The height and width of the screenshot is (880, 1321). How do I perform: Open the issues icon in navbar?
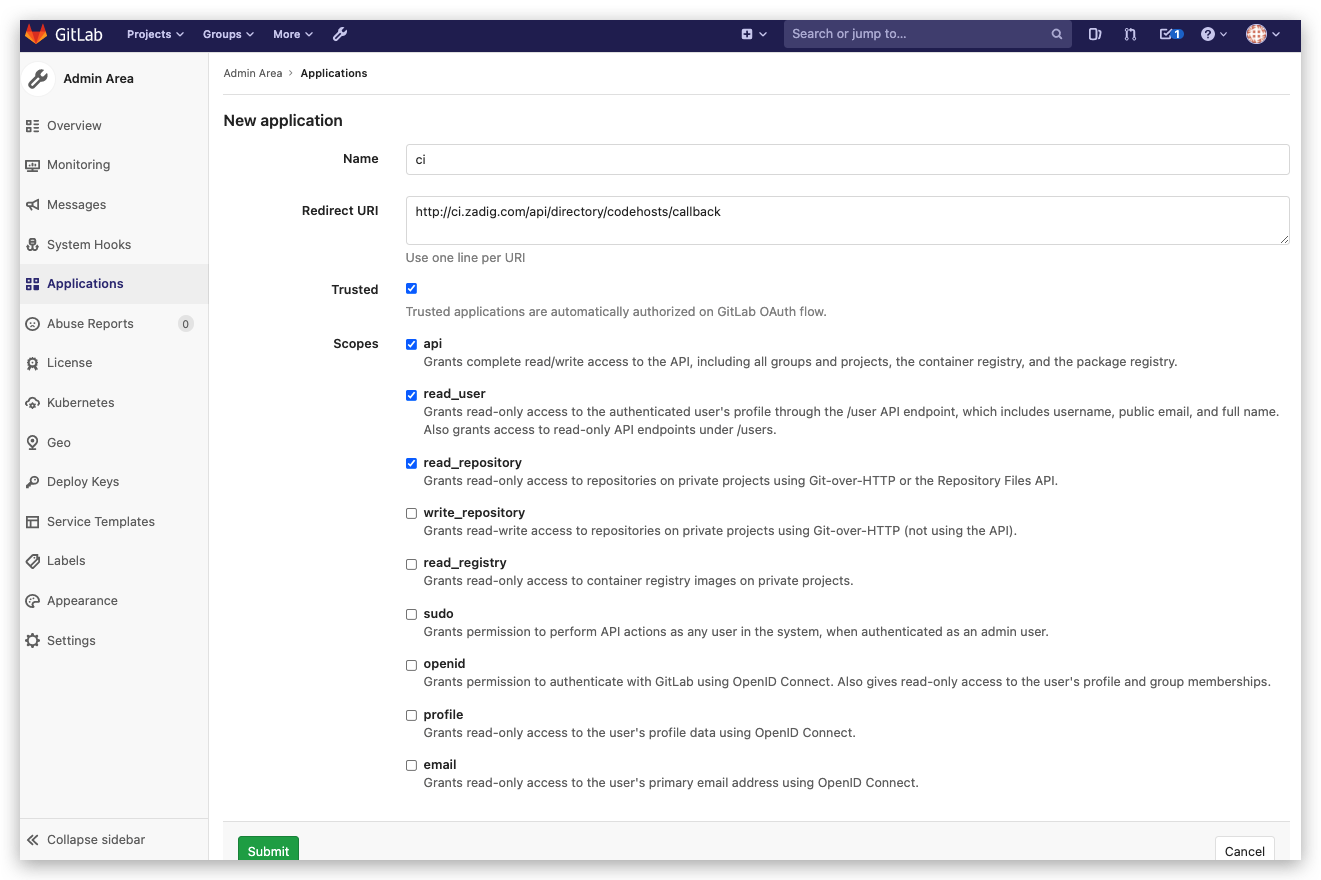(1095, 34)
